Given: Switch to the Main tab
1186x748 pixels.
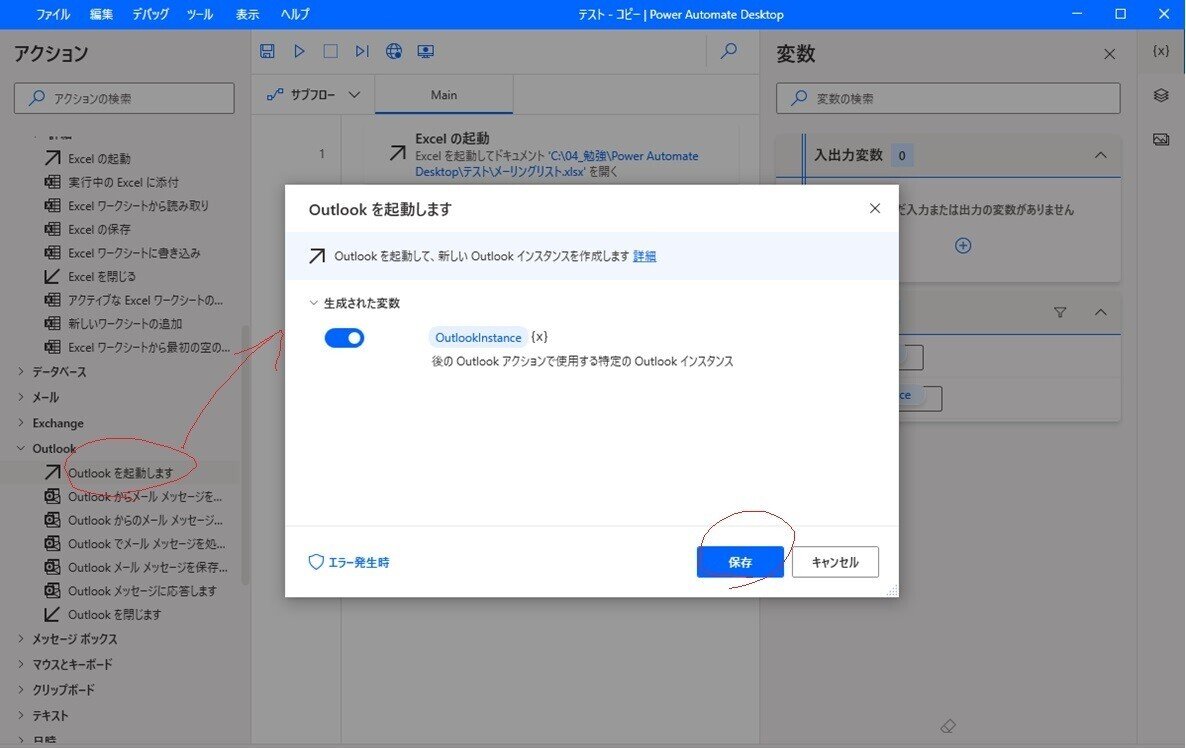Looking at the screenshot, I should click(443, 94).
